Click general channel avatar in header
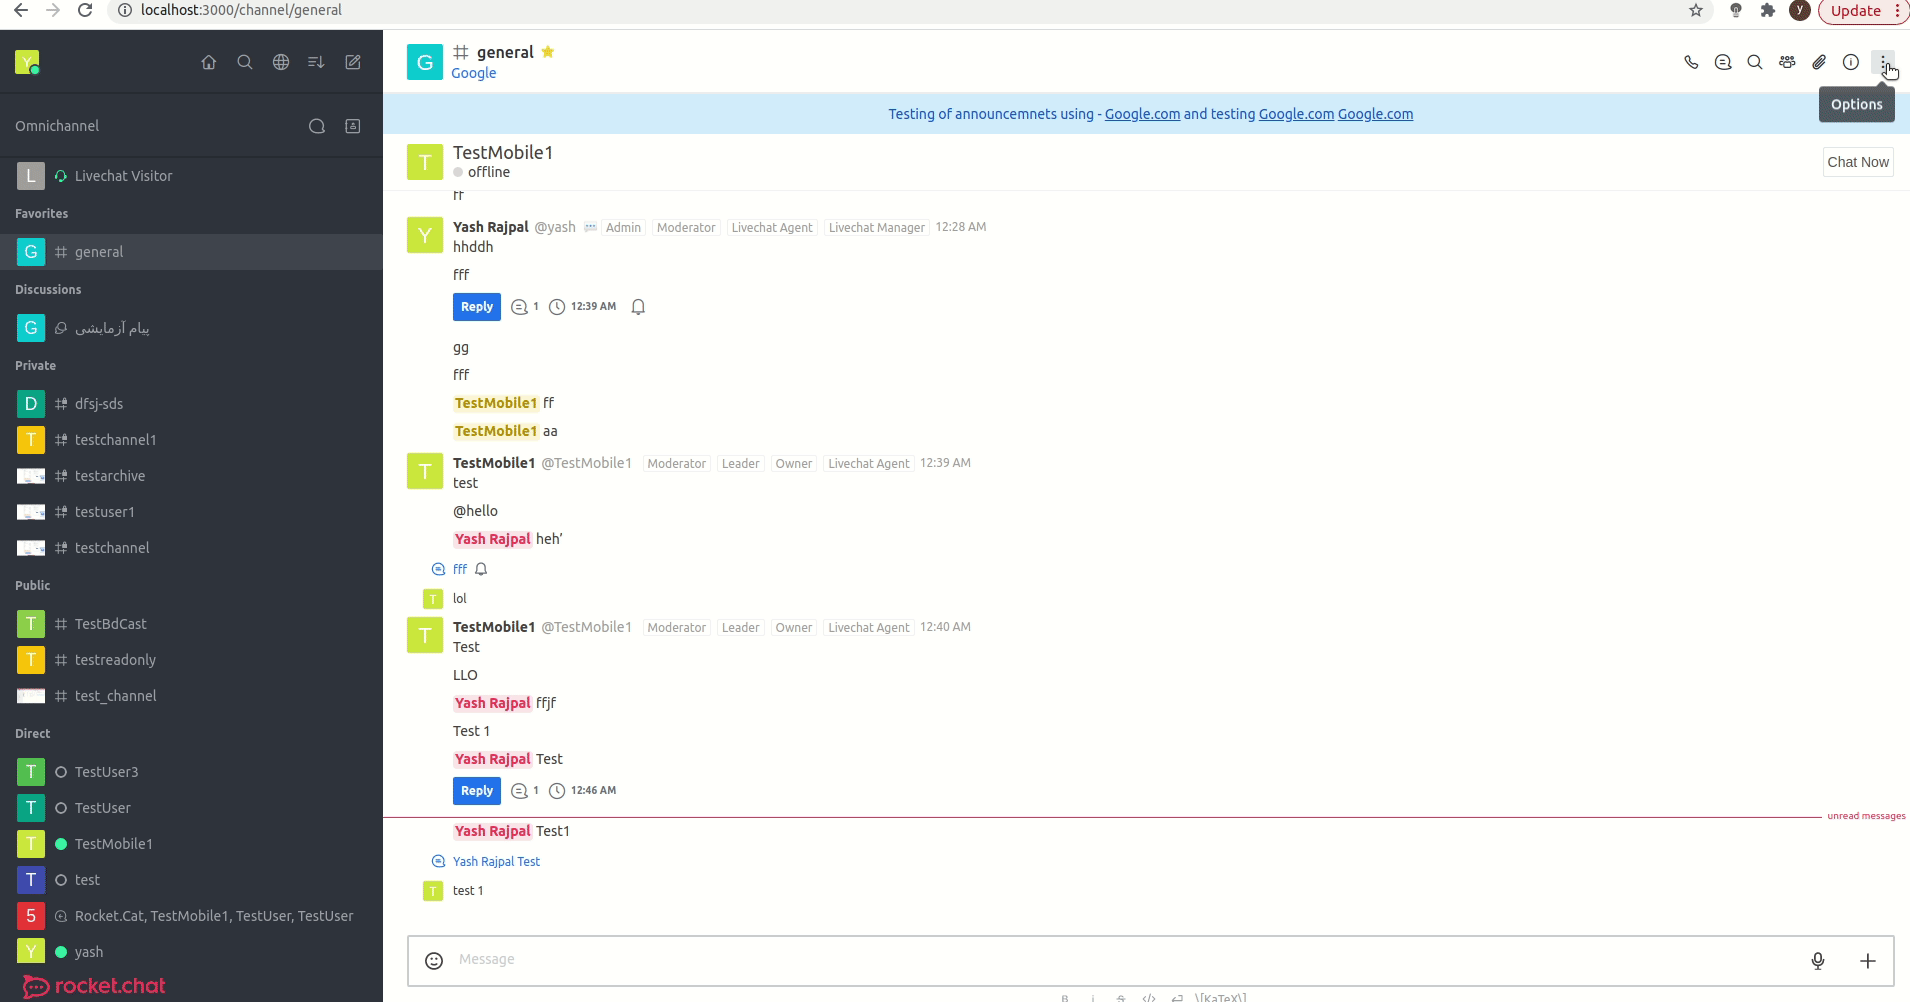The width and height of the screenshot is (1910, 1002). point(425,62)
